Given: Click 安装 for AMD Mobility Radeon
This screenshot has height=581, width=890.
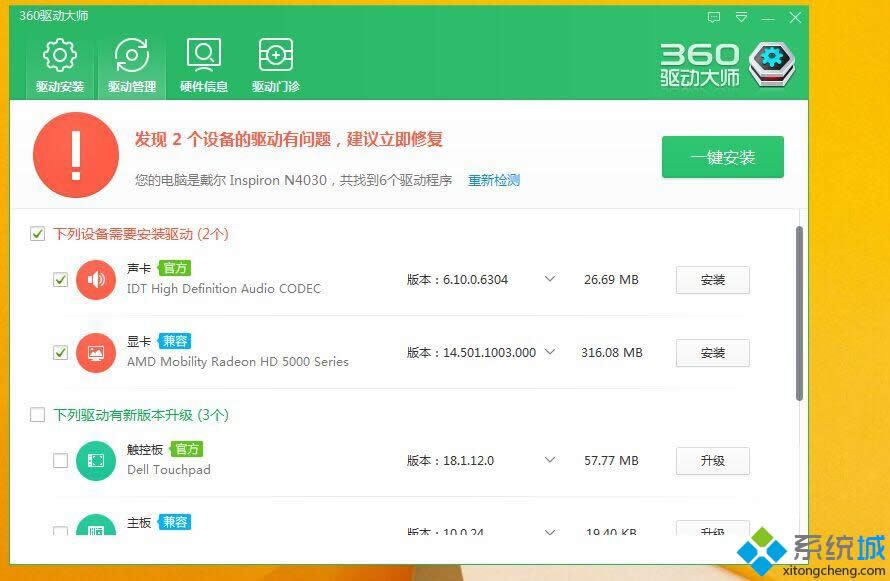Looking at the screenshot, I should coord(712,353).
